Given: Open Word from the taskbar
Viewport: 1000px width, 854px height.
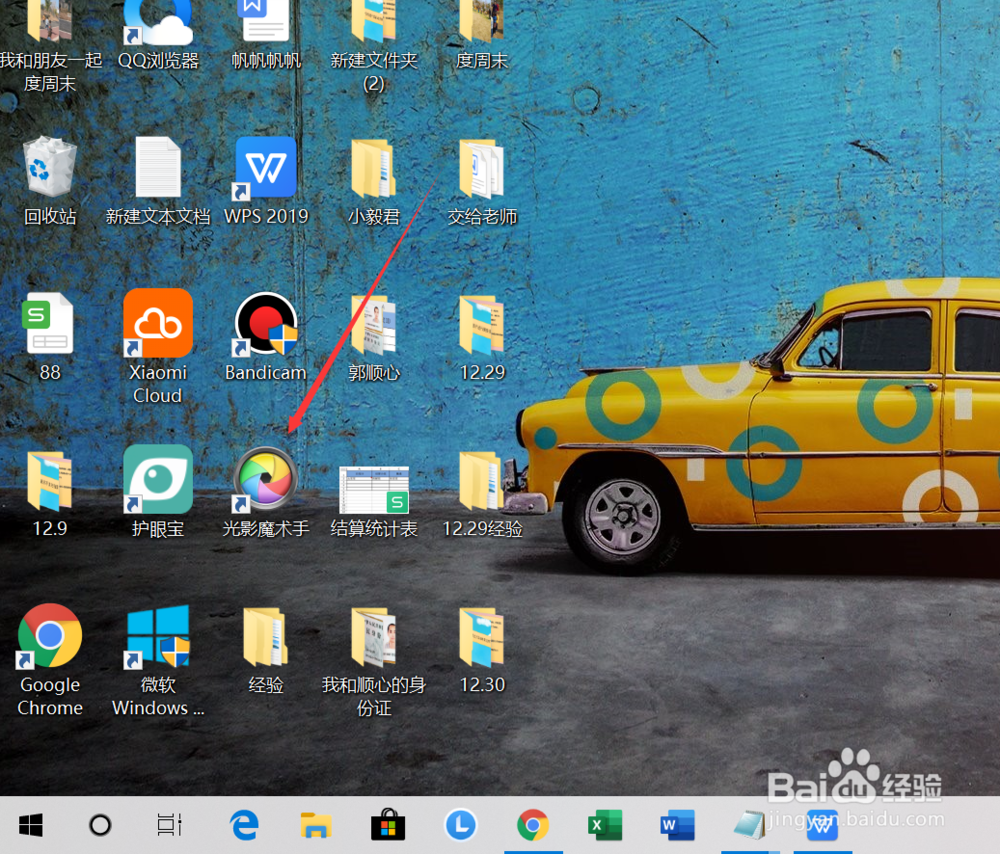Looking at the screenshot, I should (x=677, y=825).
